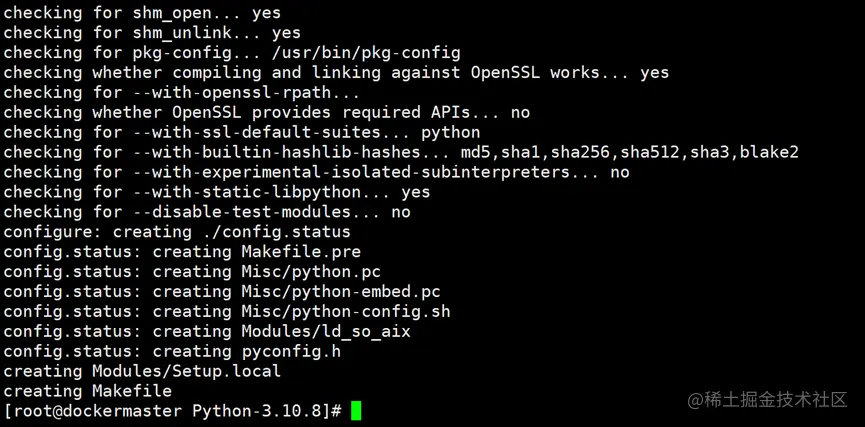Viewport: 865px width, 427px height.
Task: Click the 'creating Makefile' output line
Action: click(88, 391)
